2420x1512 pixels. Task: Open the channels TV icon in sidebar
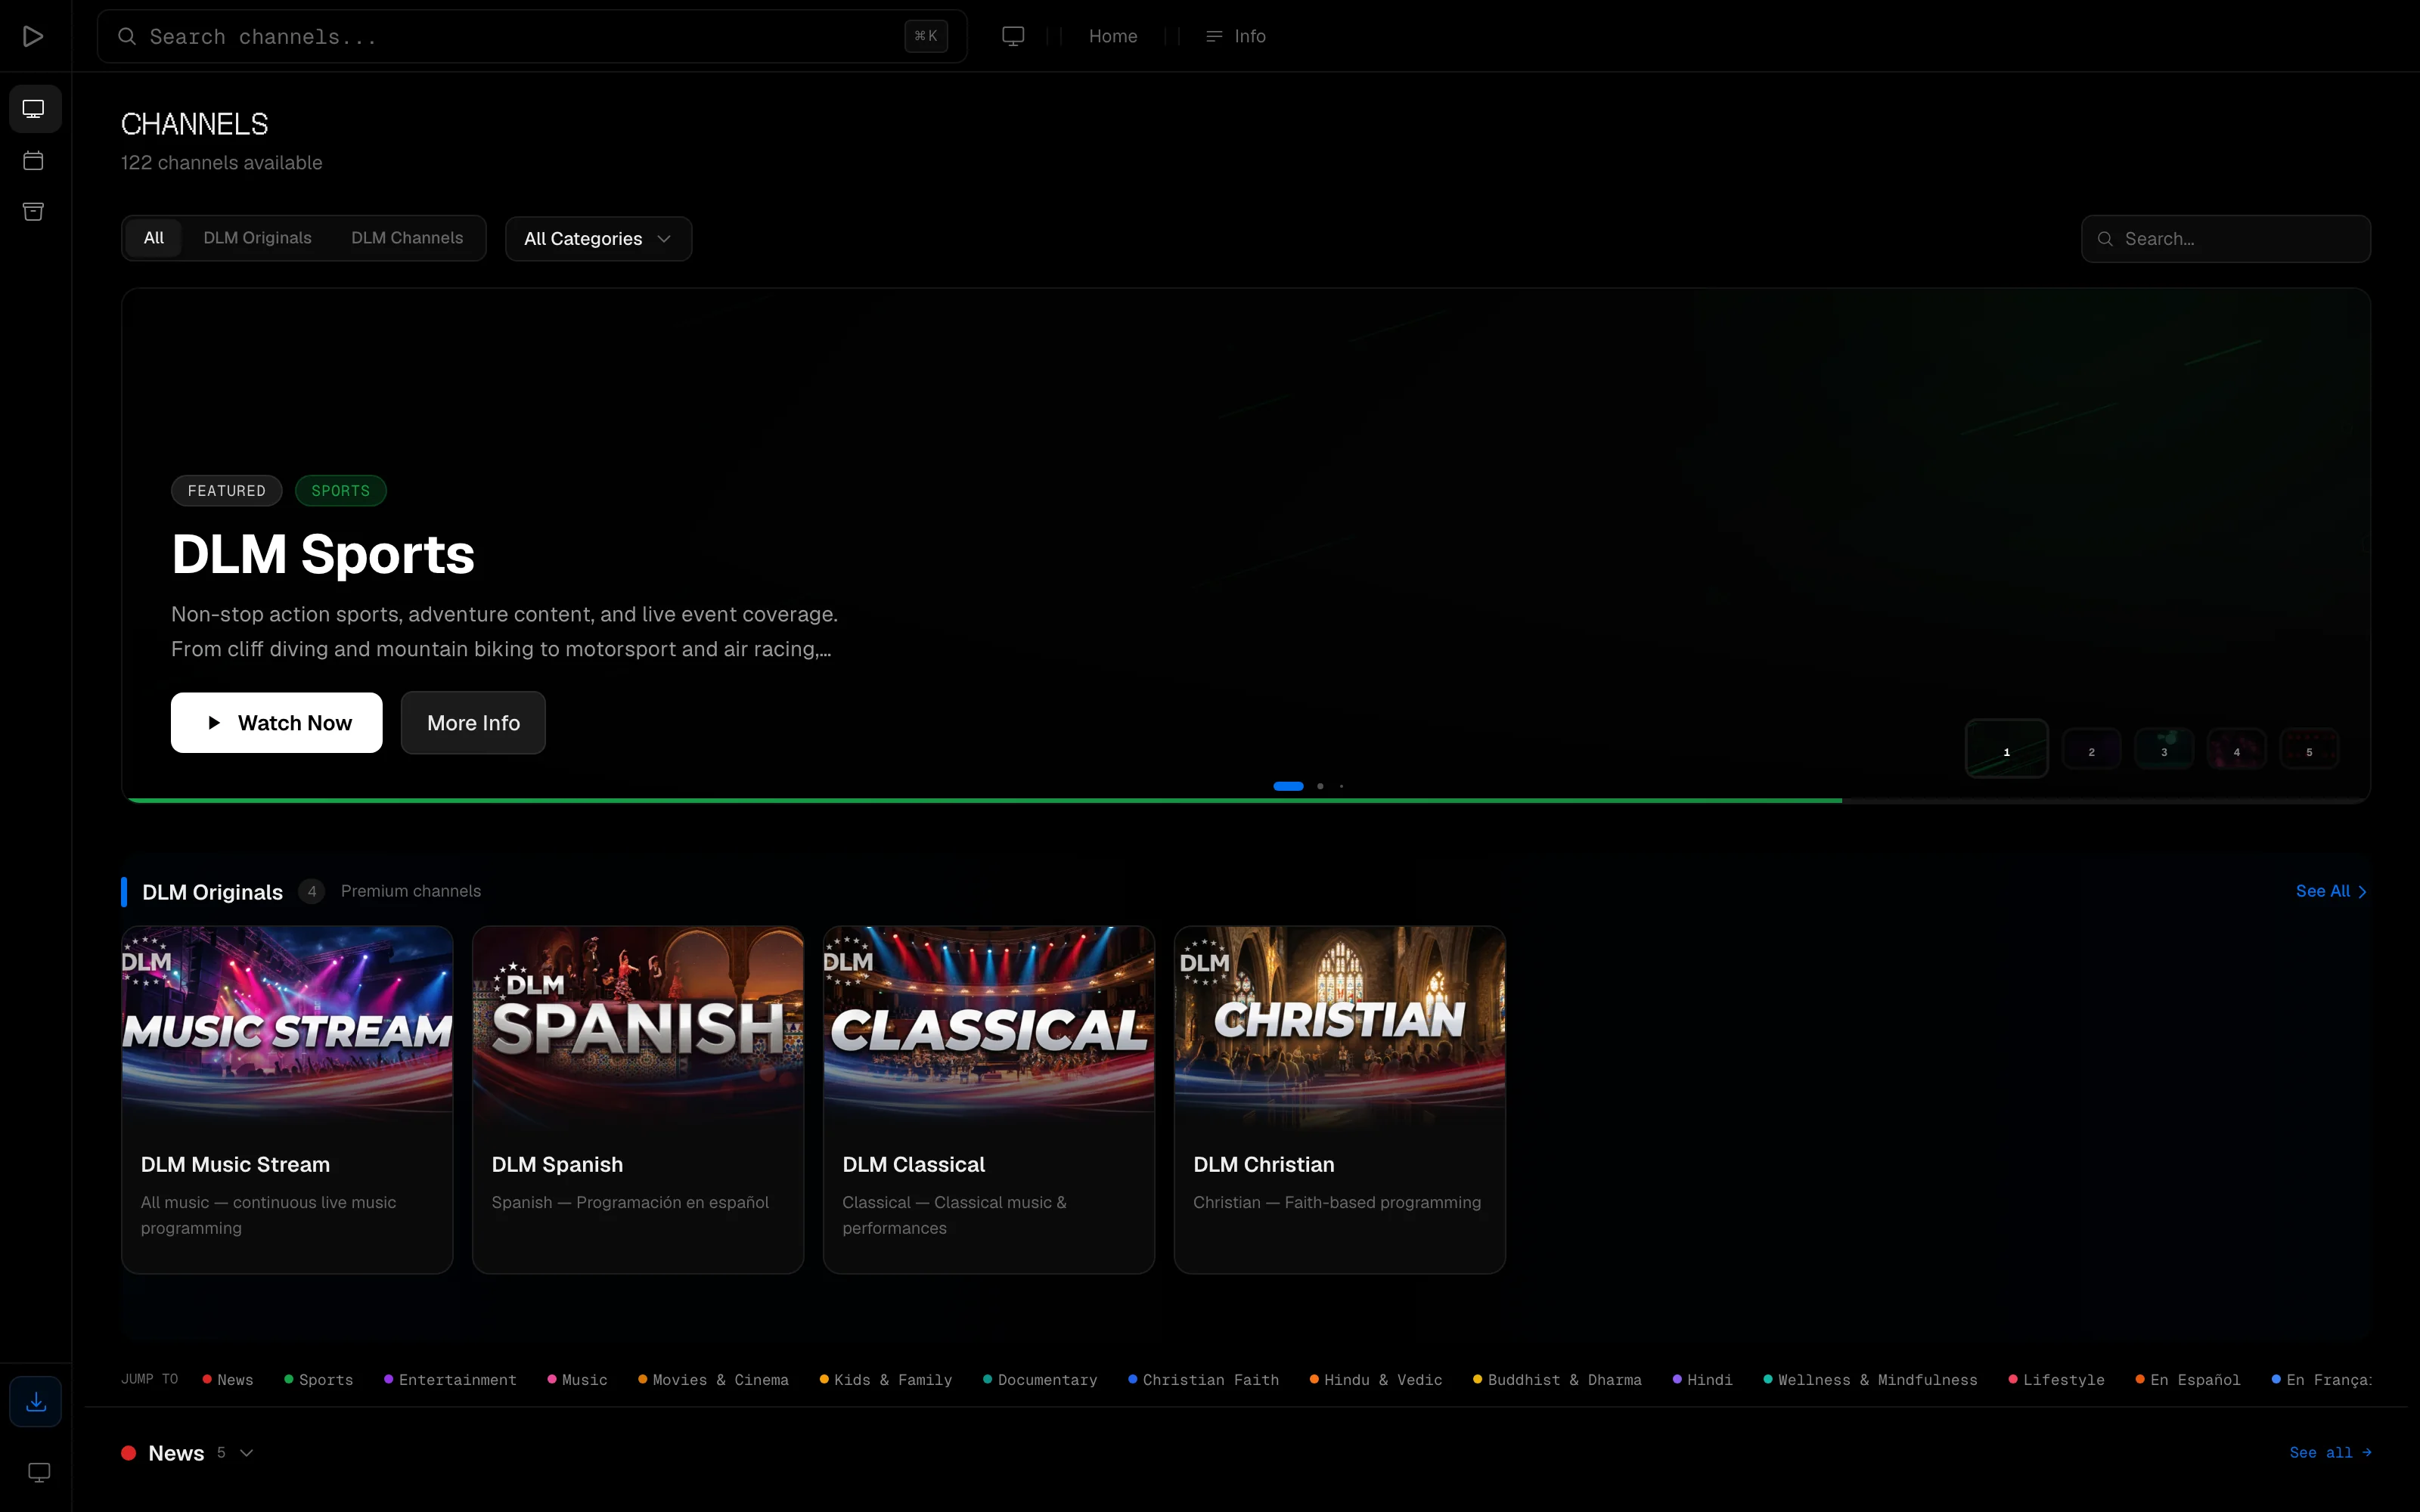click(34, 109)
